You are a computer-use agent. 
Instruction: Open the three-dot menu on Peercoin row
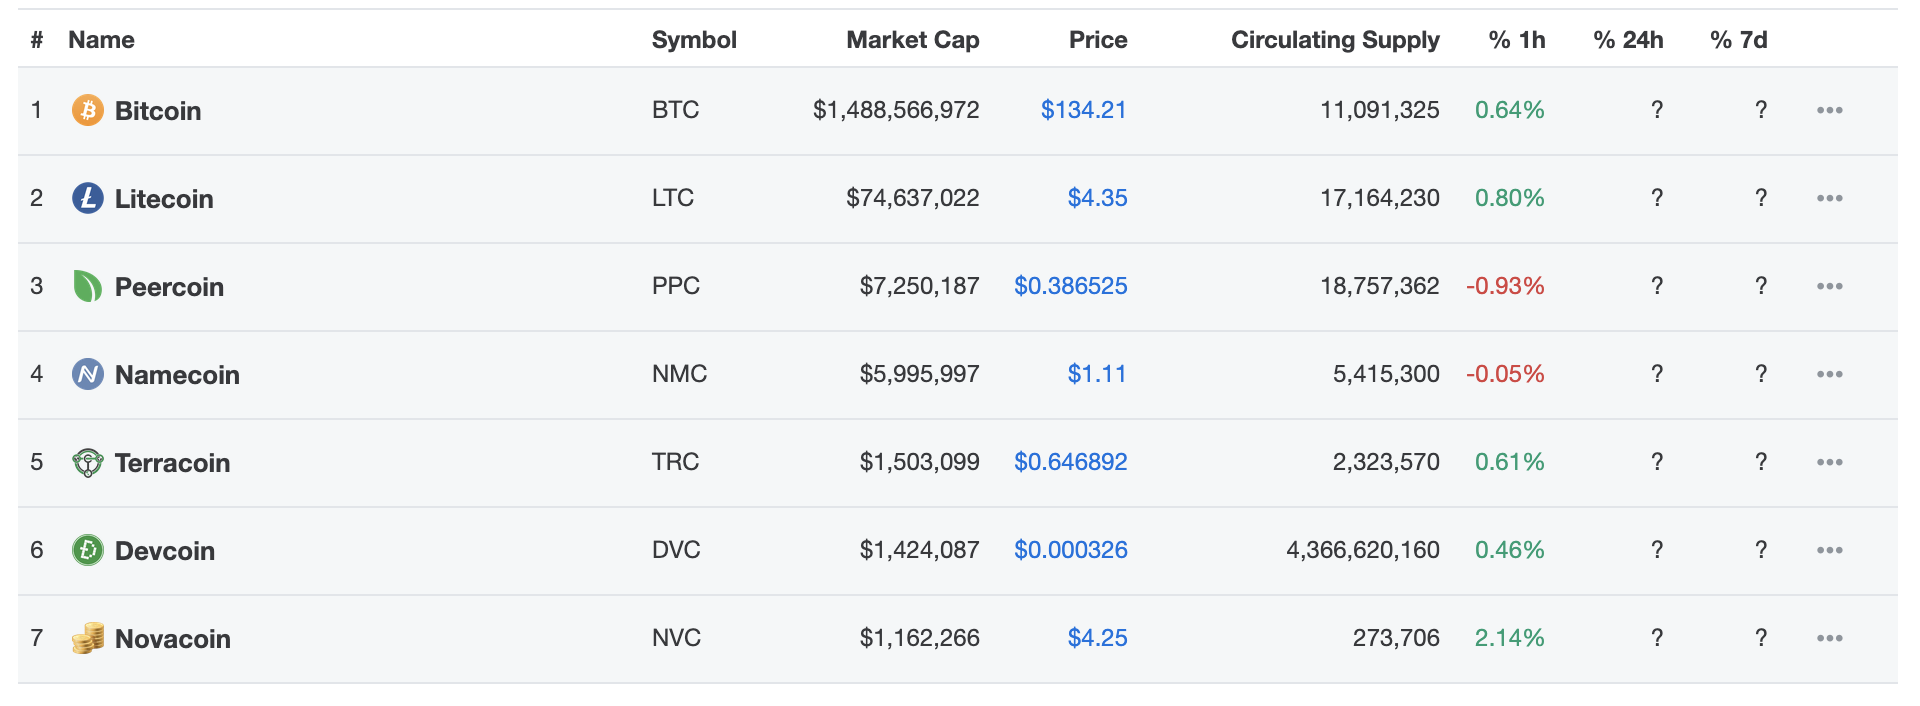pos(1830,286)
